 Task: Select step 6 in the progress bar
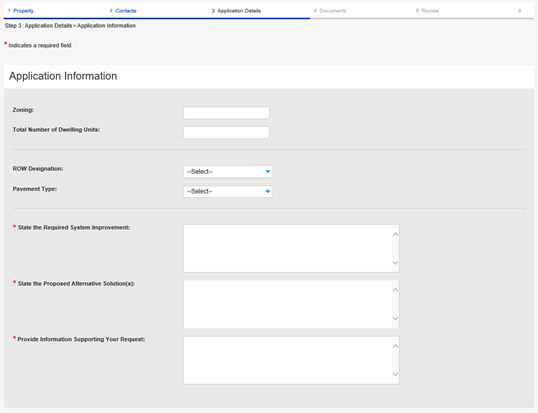point(519,11)
